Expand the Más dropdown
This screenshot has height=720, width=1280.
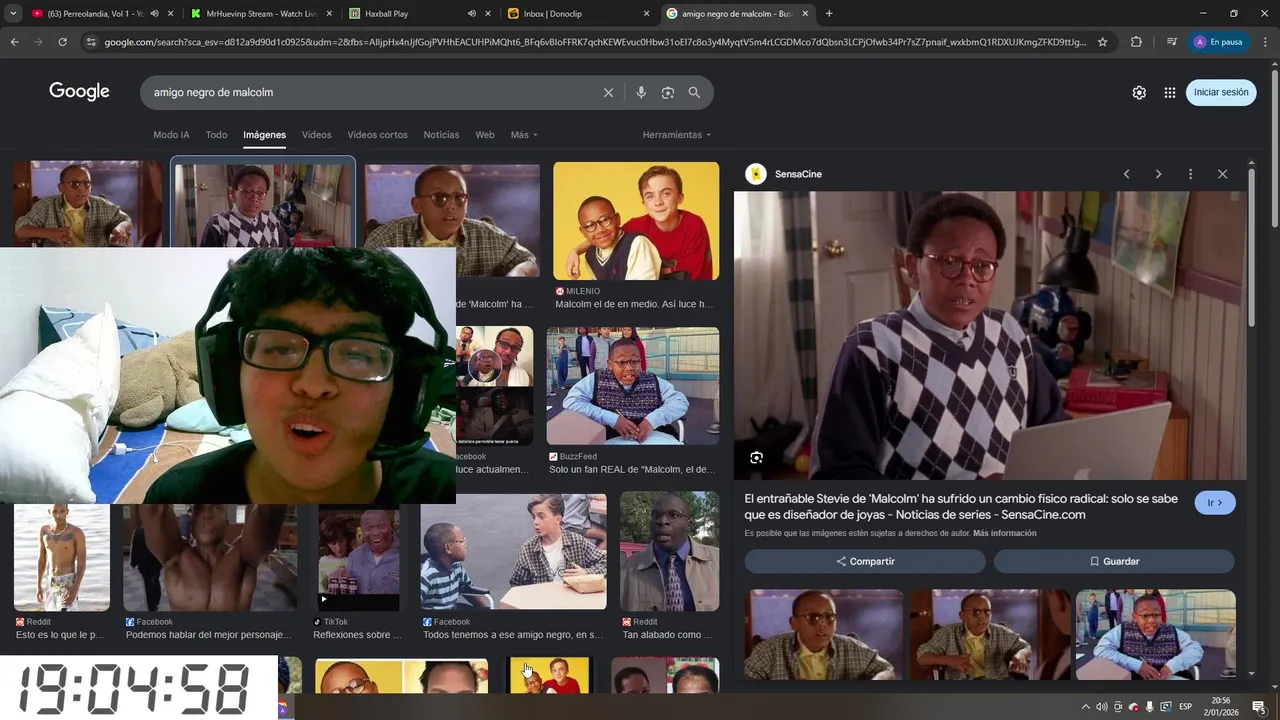524,135
